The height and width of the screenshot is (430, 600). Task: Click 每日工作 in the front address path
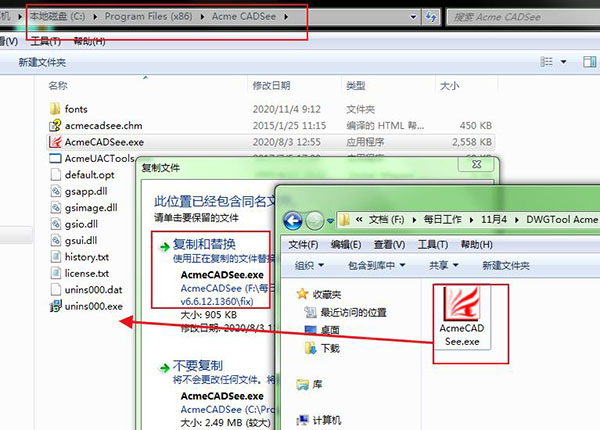pyautogui.click(x=442, y=220)
